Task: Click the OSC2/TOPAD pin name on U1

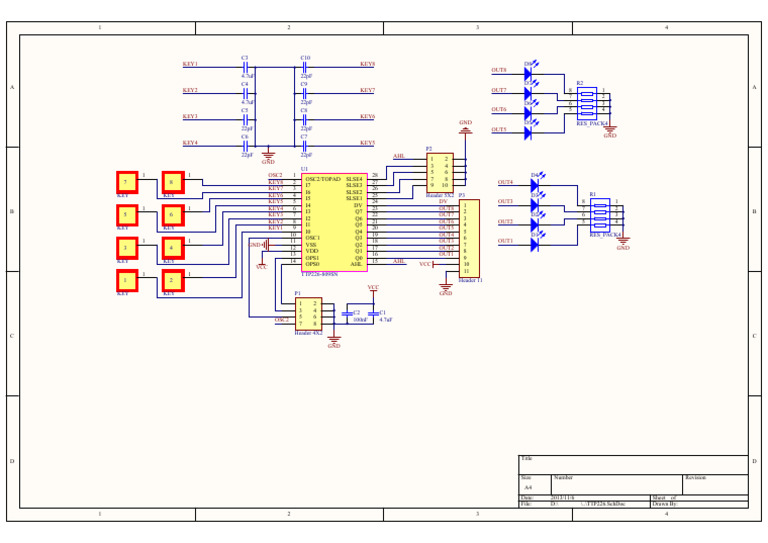Action: (322, 179)
